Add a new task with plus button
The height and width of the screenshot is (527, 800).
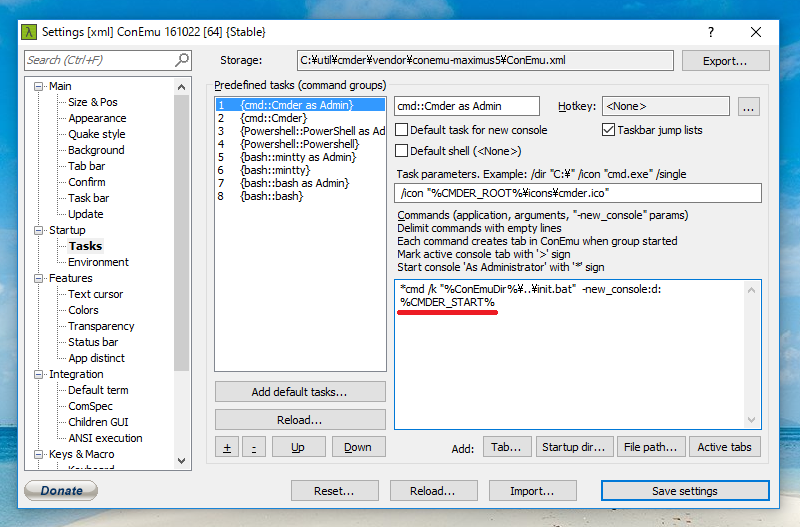227,447
